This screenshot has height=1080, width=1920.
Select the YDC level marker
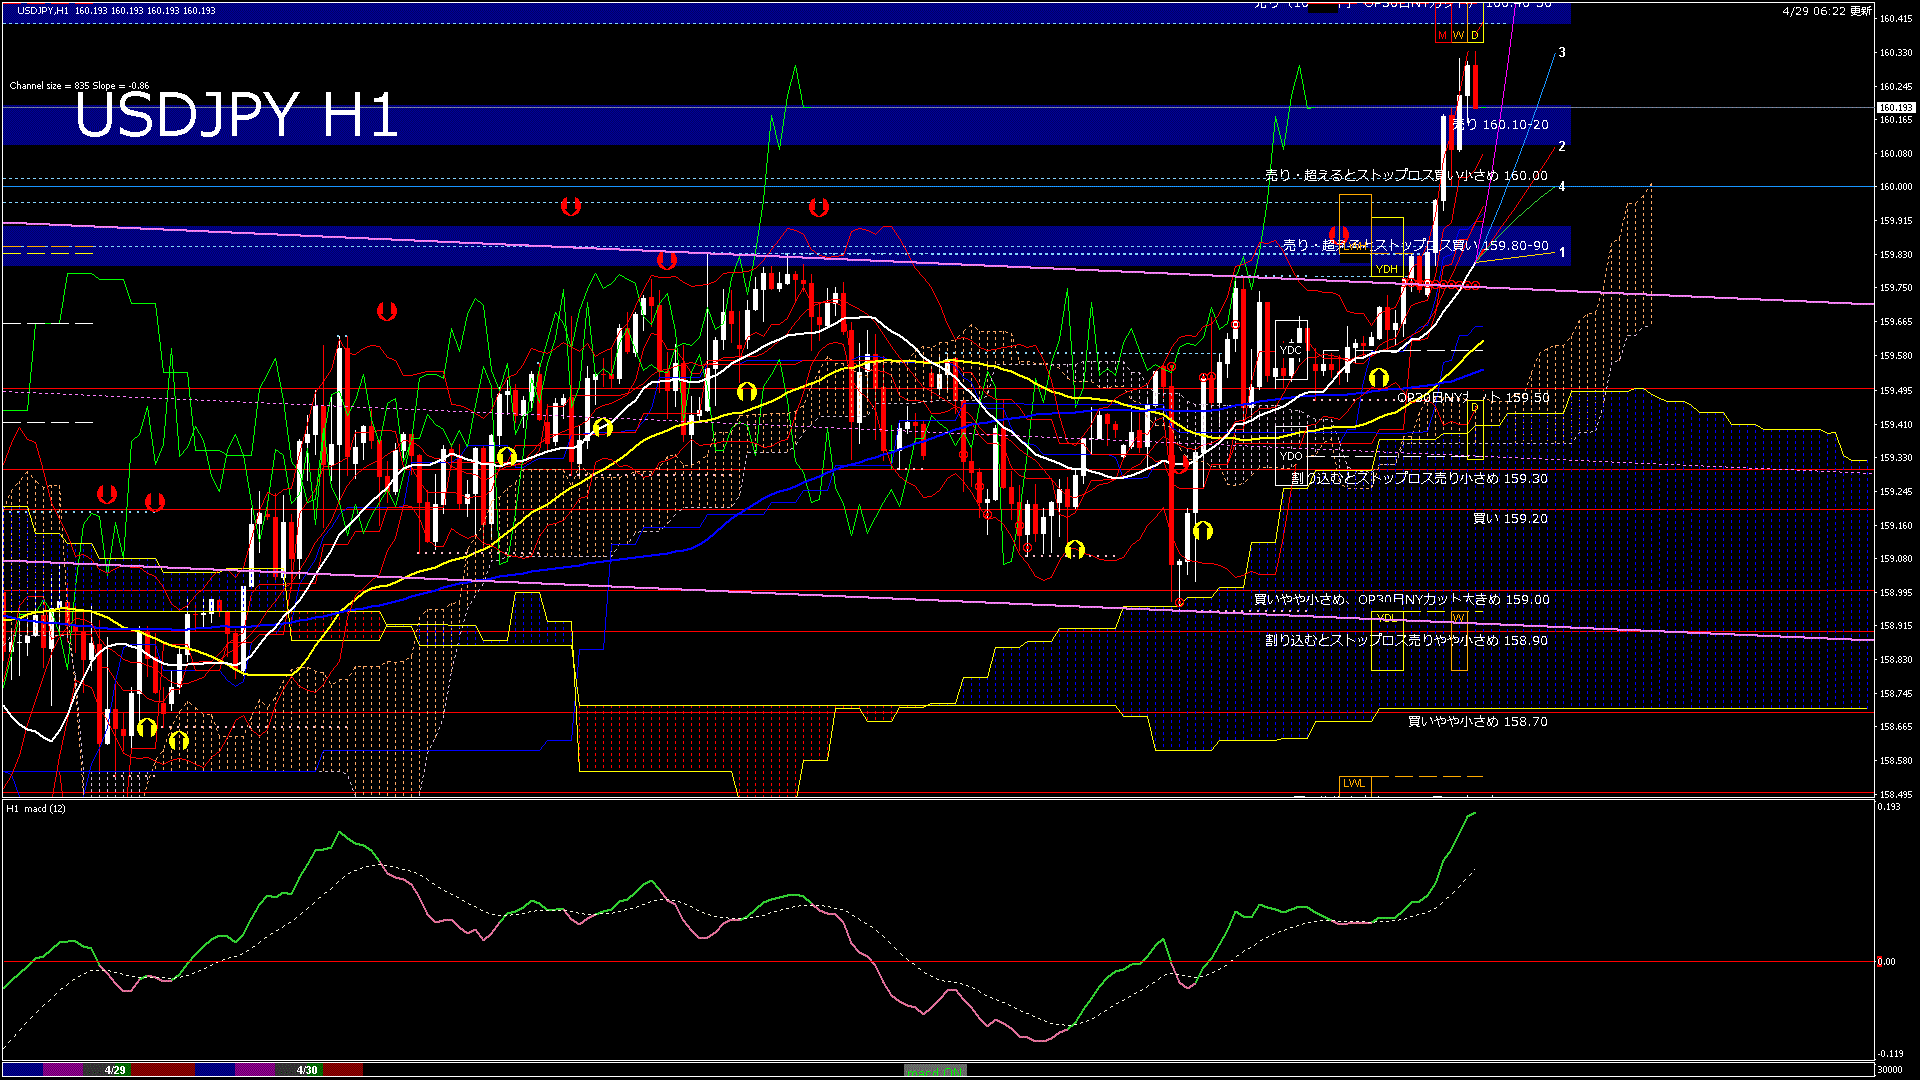1291,350
